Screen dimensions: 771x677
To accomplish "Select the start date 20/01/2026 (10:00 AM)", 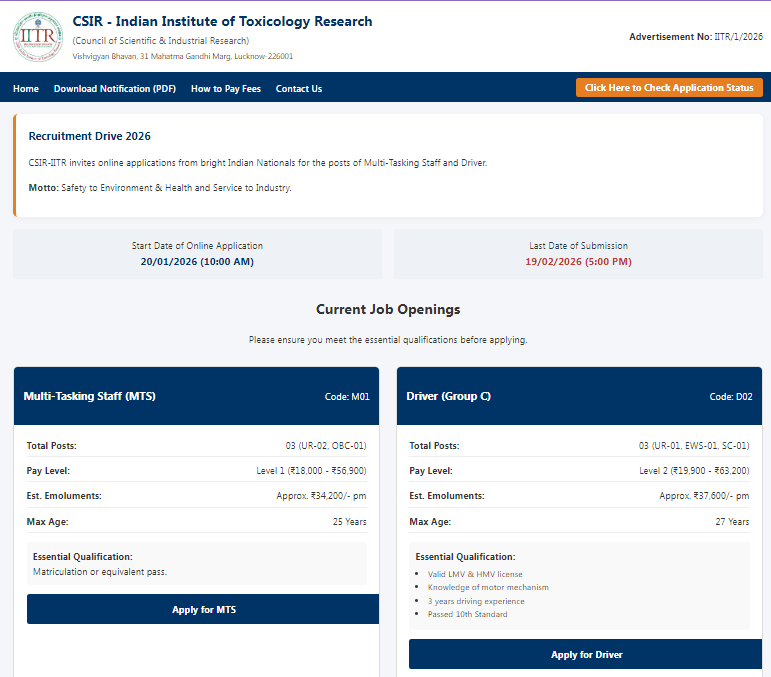I will (197, 262).
